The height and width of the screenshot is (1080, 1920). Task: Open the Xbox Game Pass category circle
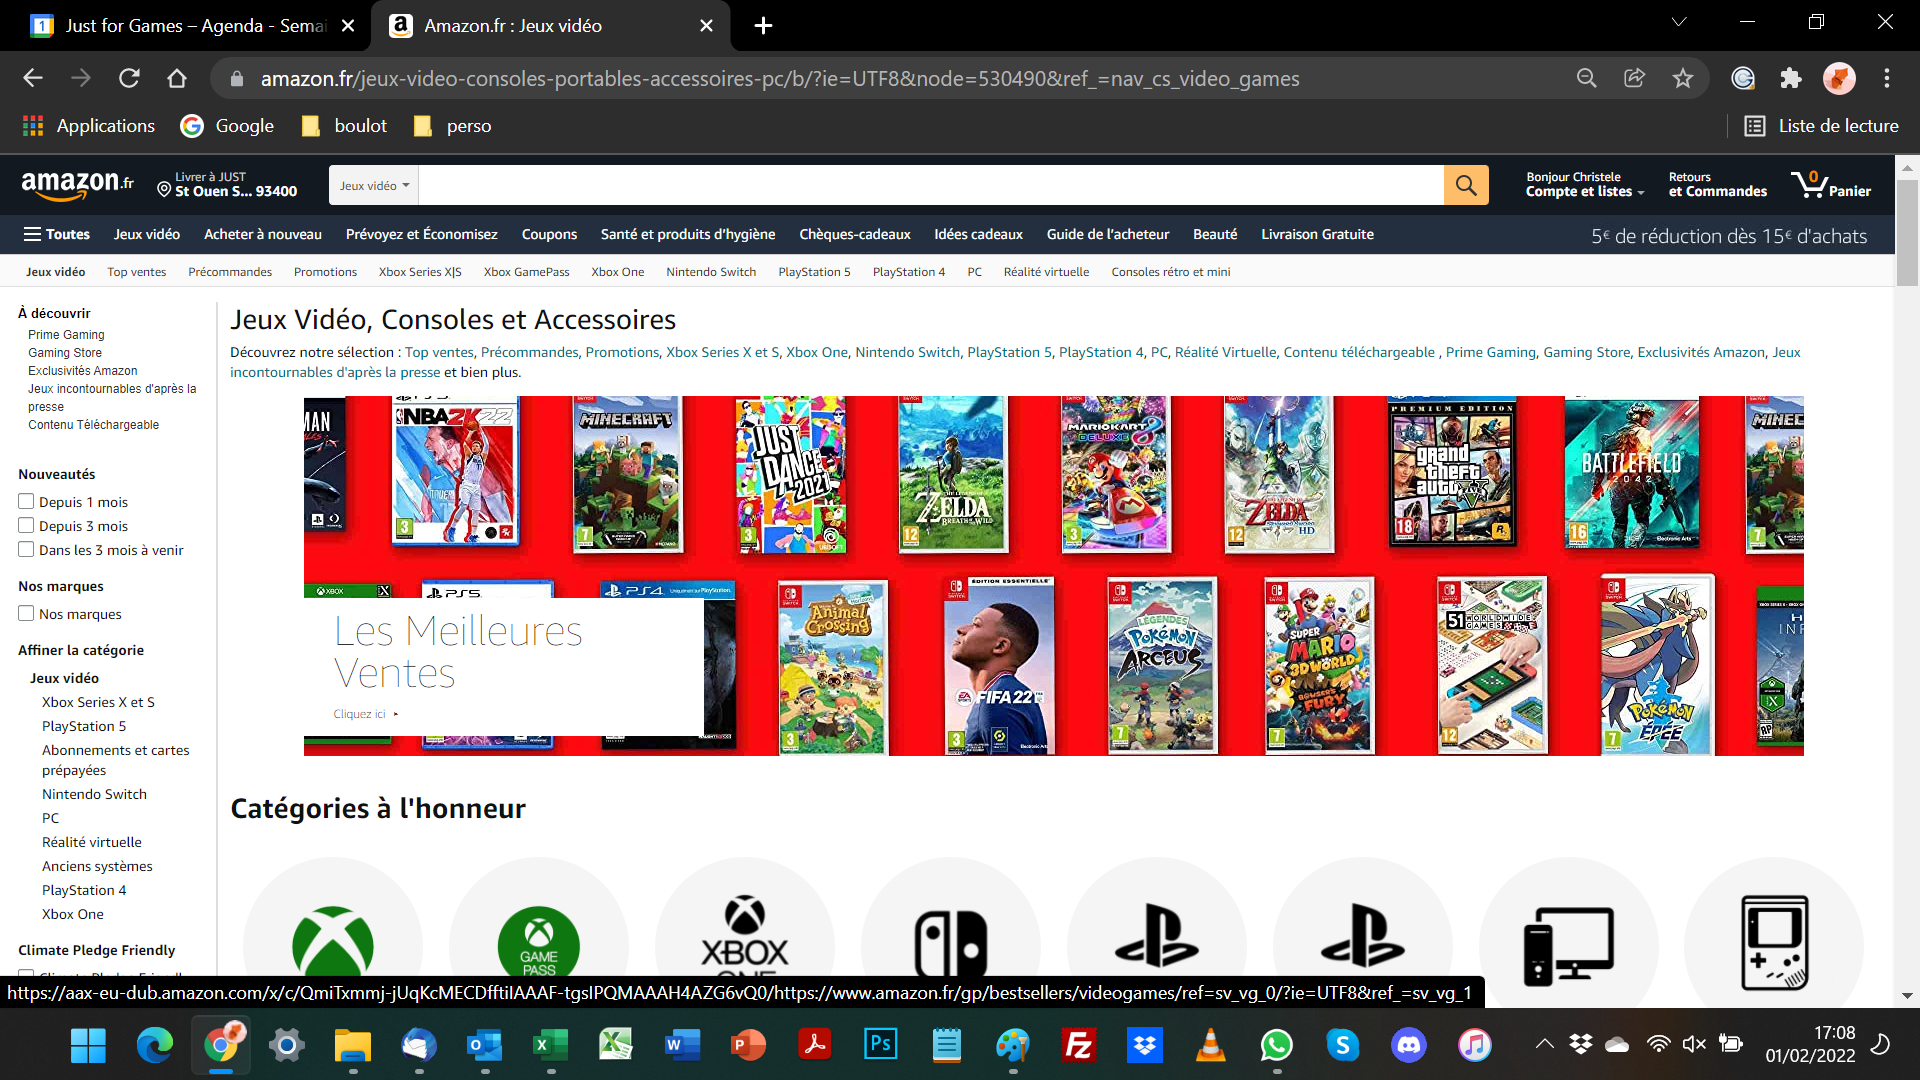pyautogui.click(x=538, y=943)
